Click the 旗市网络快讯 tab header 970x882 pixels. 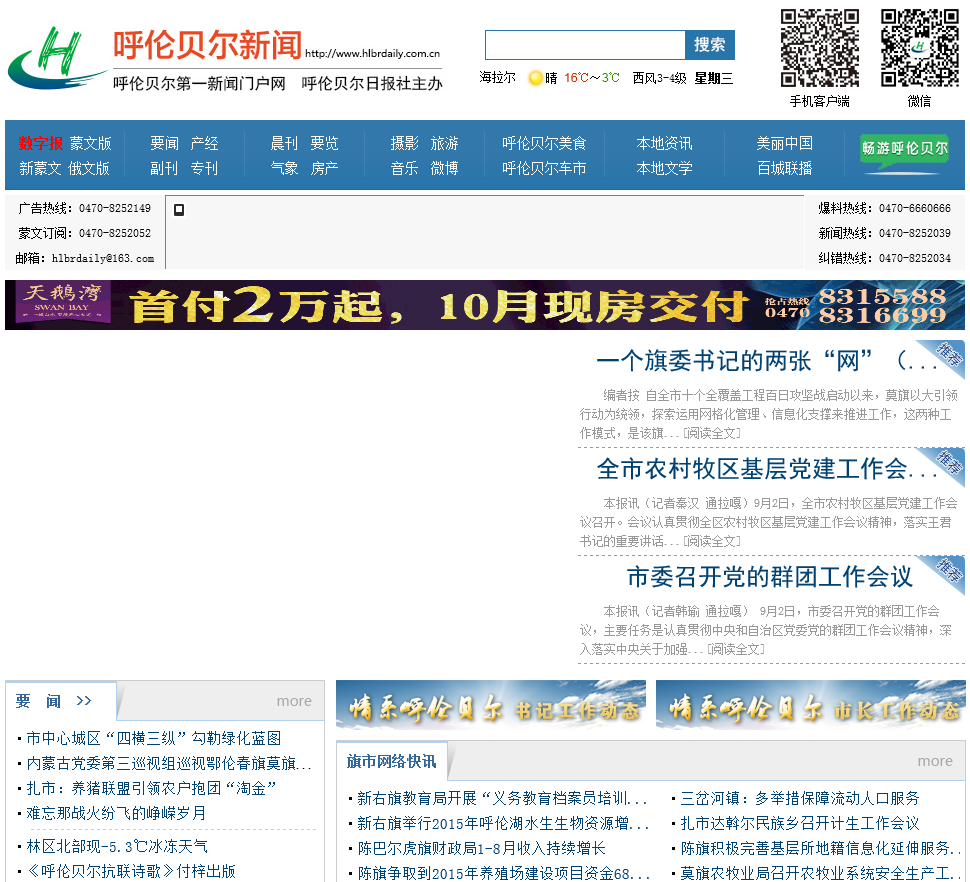click(x=391, y=761)
